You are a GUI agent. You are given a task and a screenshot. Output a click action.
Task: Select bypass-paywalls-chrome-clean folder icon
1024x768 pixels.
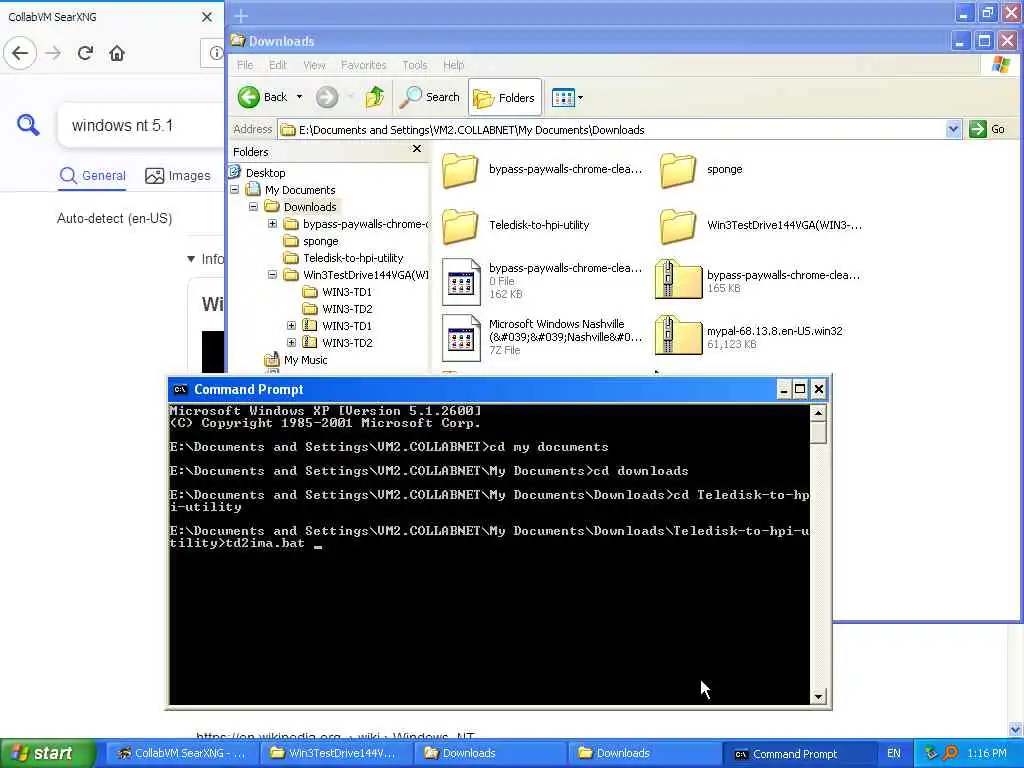460,170
